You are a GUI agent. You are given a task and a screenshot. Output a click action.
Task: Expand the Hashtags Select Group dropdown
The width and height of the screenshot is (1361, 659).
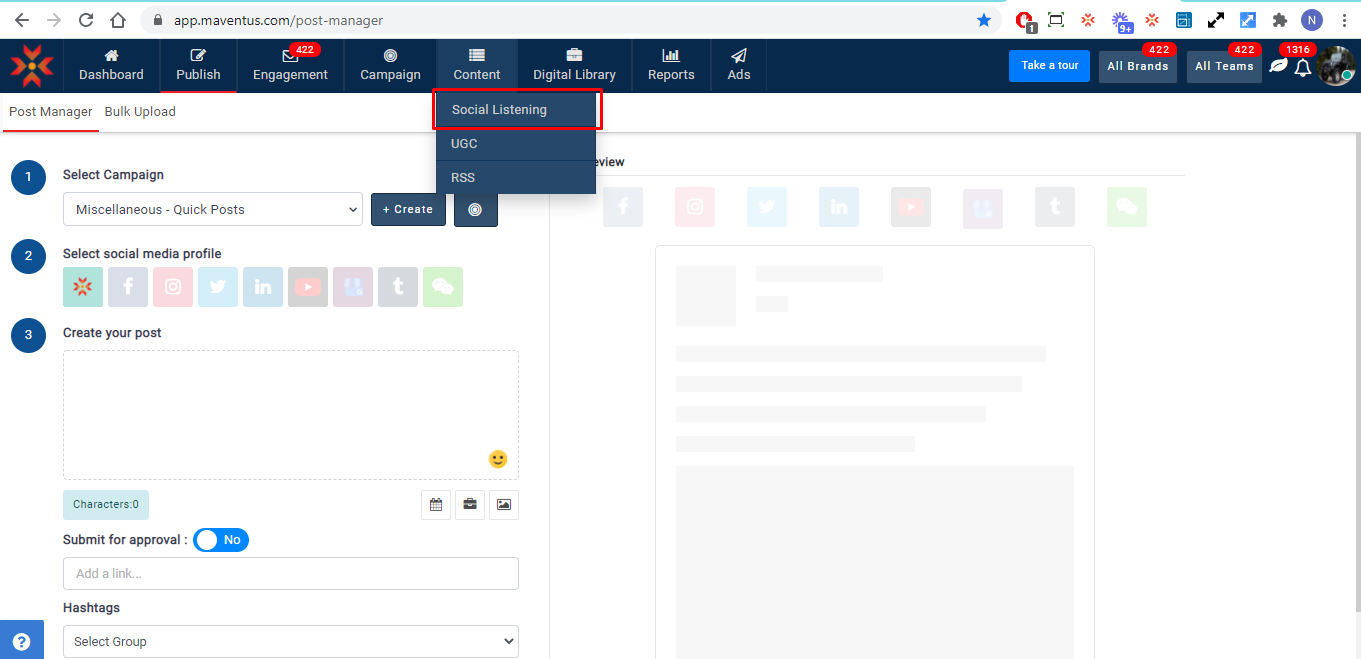290,642
